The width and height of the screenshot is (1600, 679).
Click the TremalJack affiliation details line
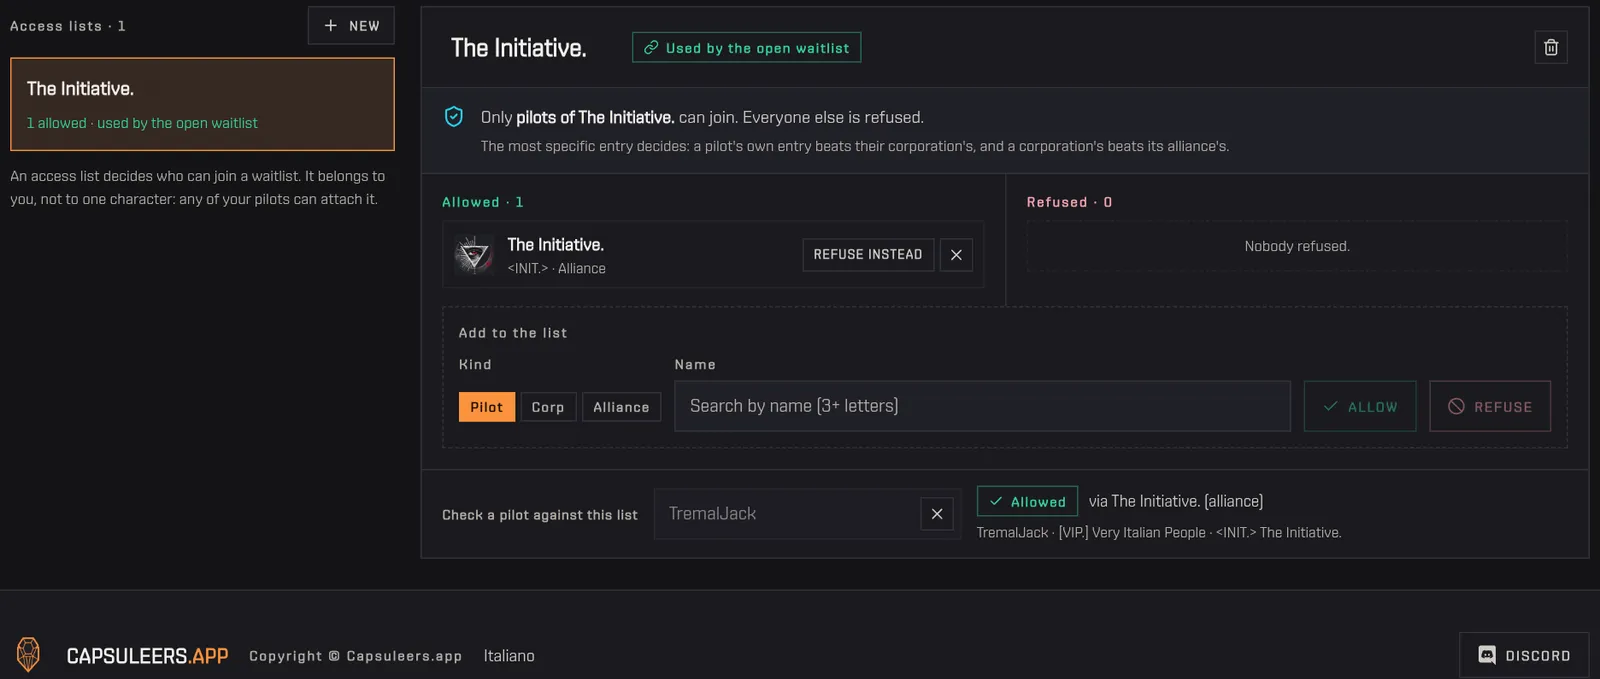tap(1159, 532)
